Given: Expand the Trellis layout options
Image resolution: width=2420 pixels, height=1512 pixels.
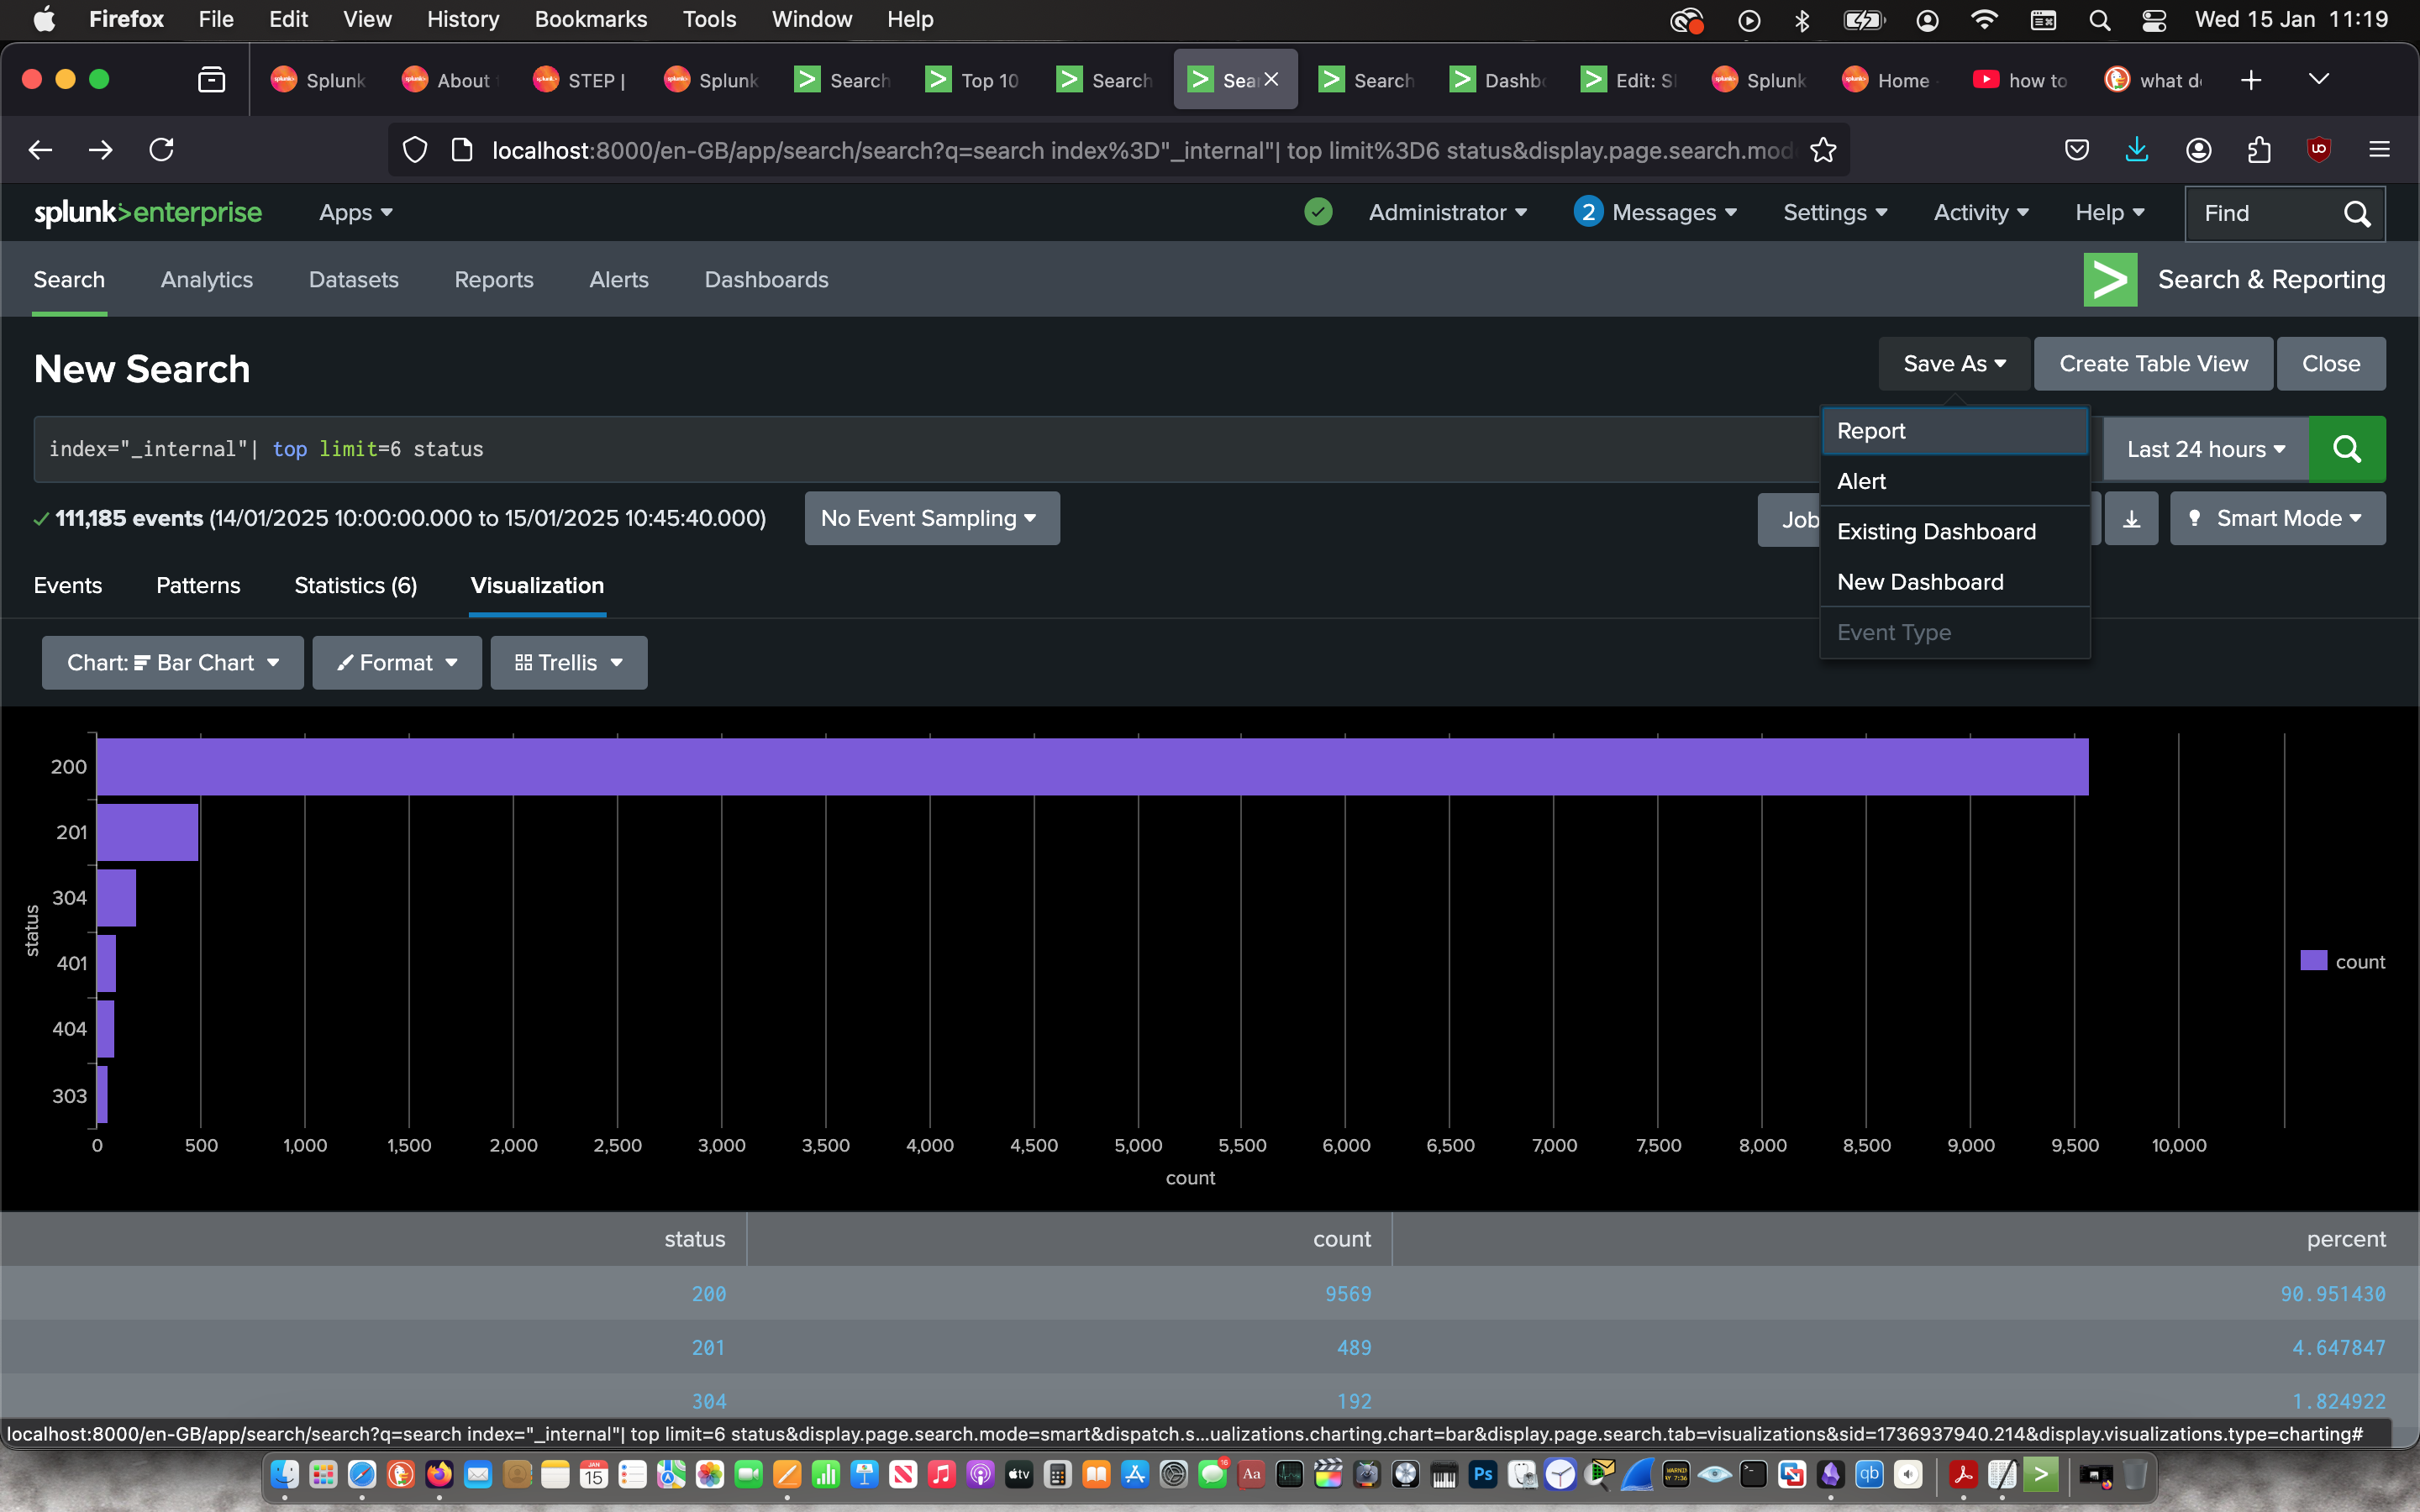Looking at the screenshot, I should (568, 663).
